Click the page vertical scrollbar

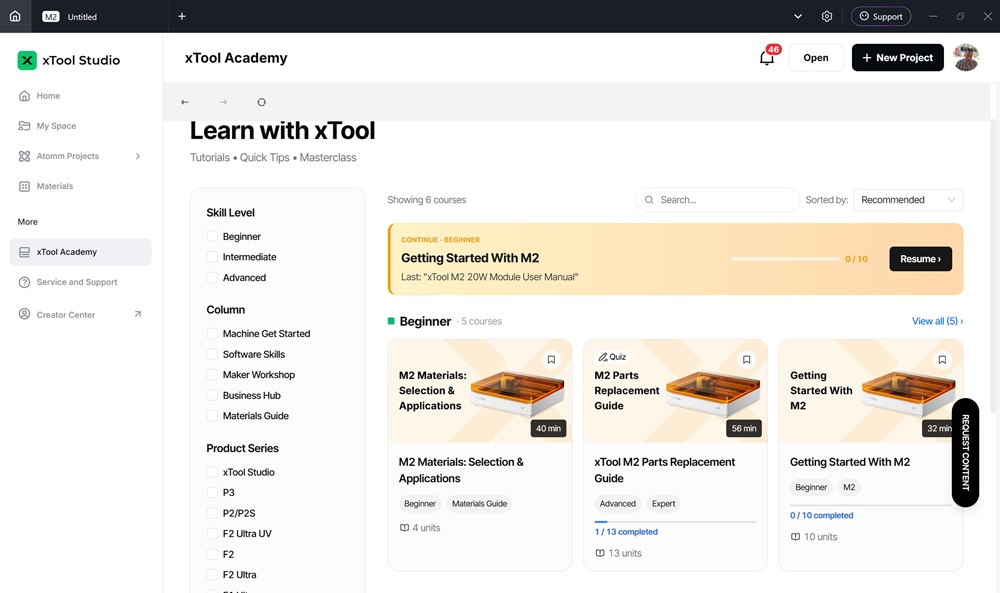pyautogui.click(x=993, y=265)
